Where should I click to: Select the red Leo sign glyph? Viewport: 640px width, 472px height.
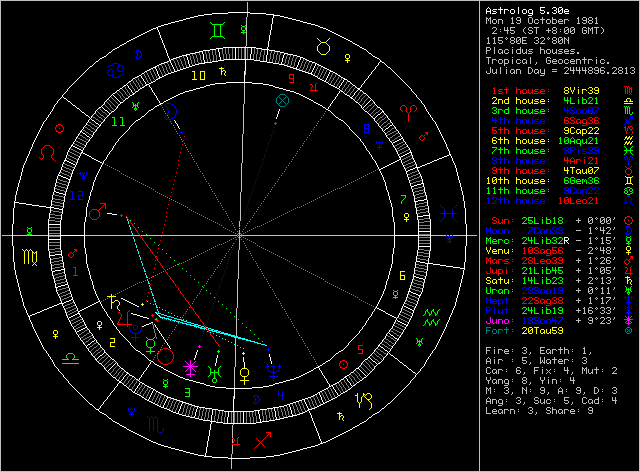coord(47,153)
